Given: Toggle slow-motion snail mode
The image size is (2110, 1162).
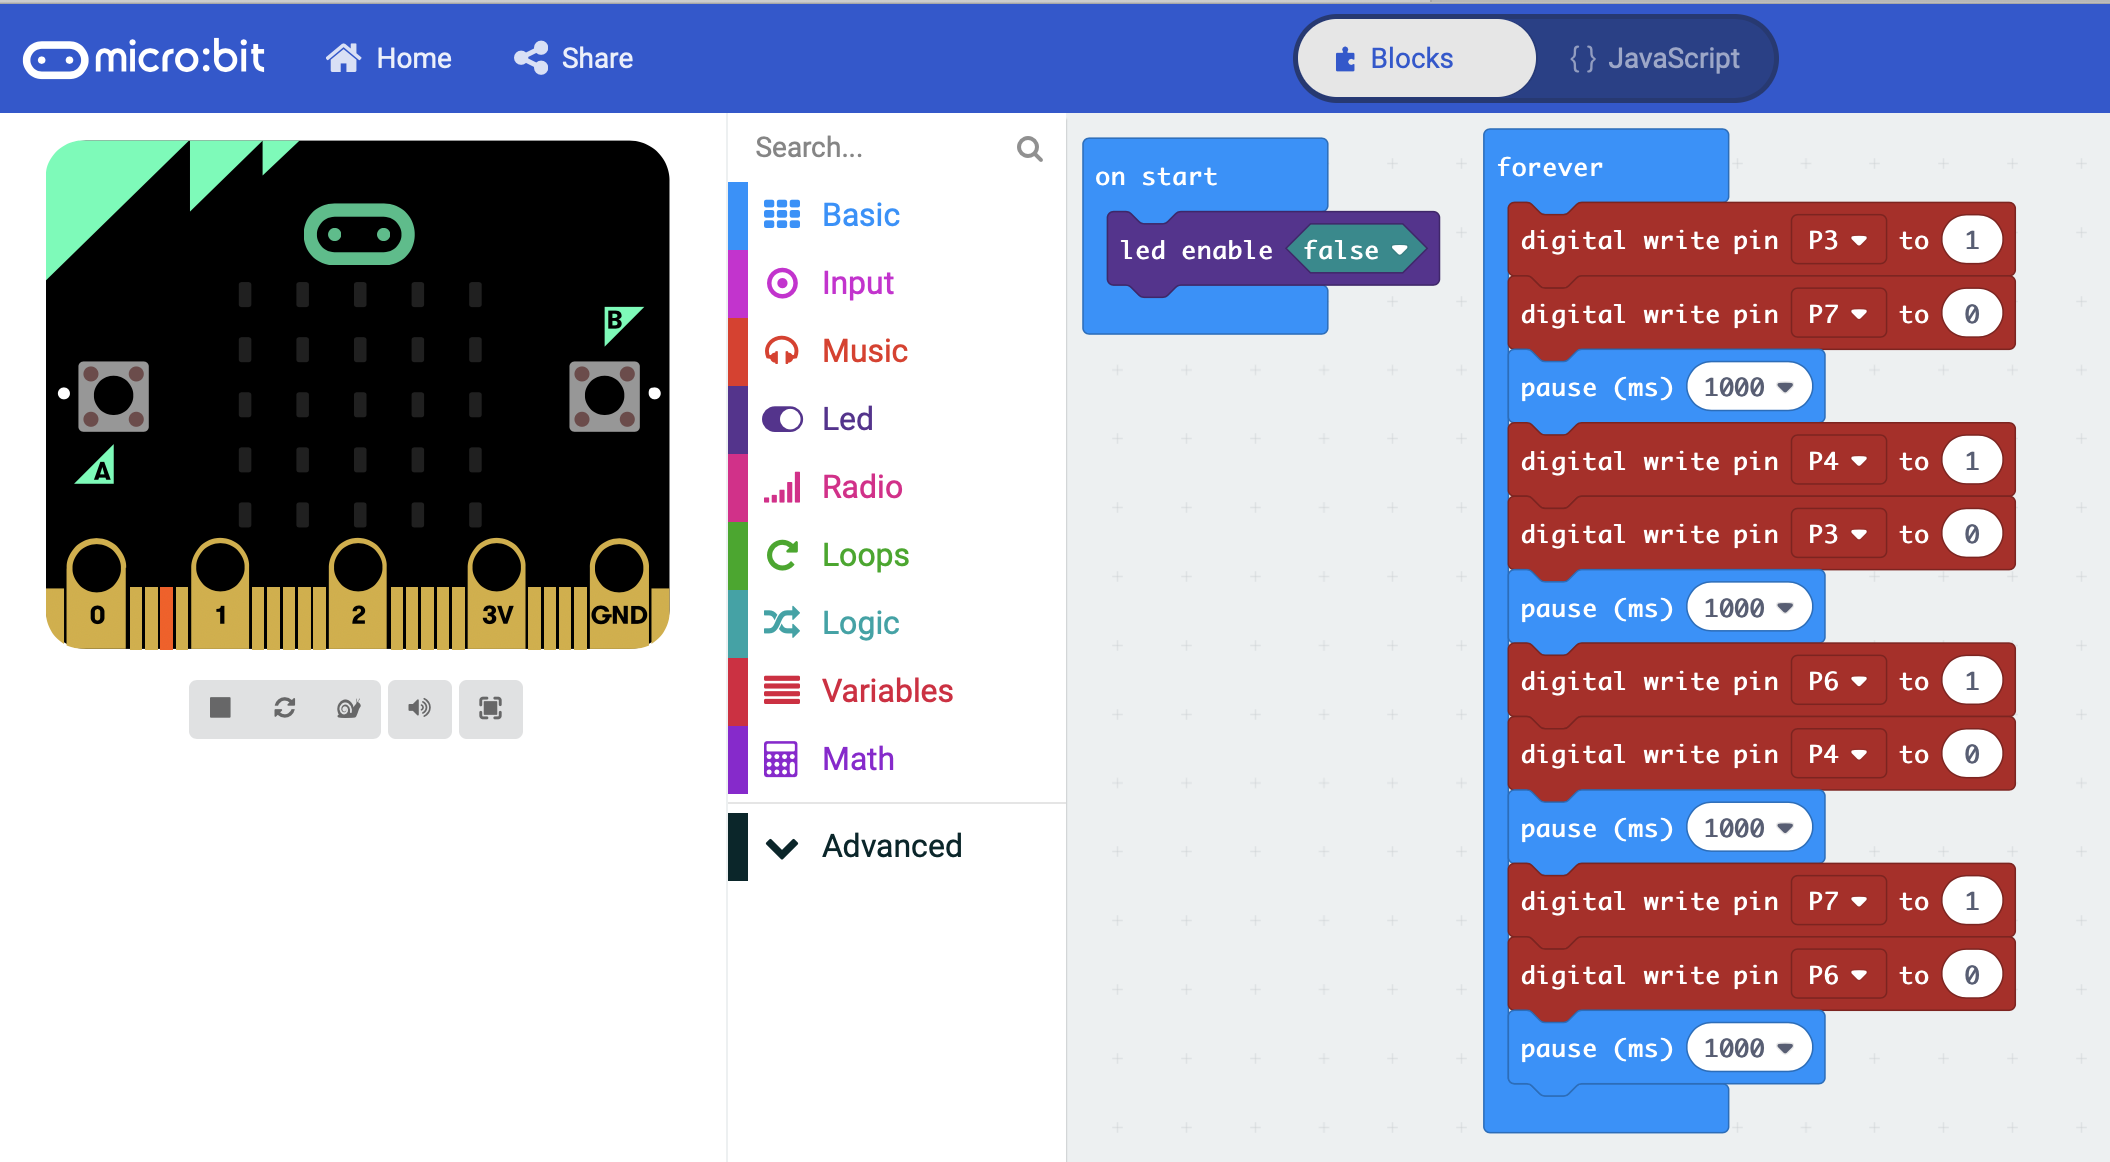Looking at the screenshot, I should (348, 709).
